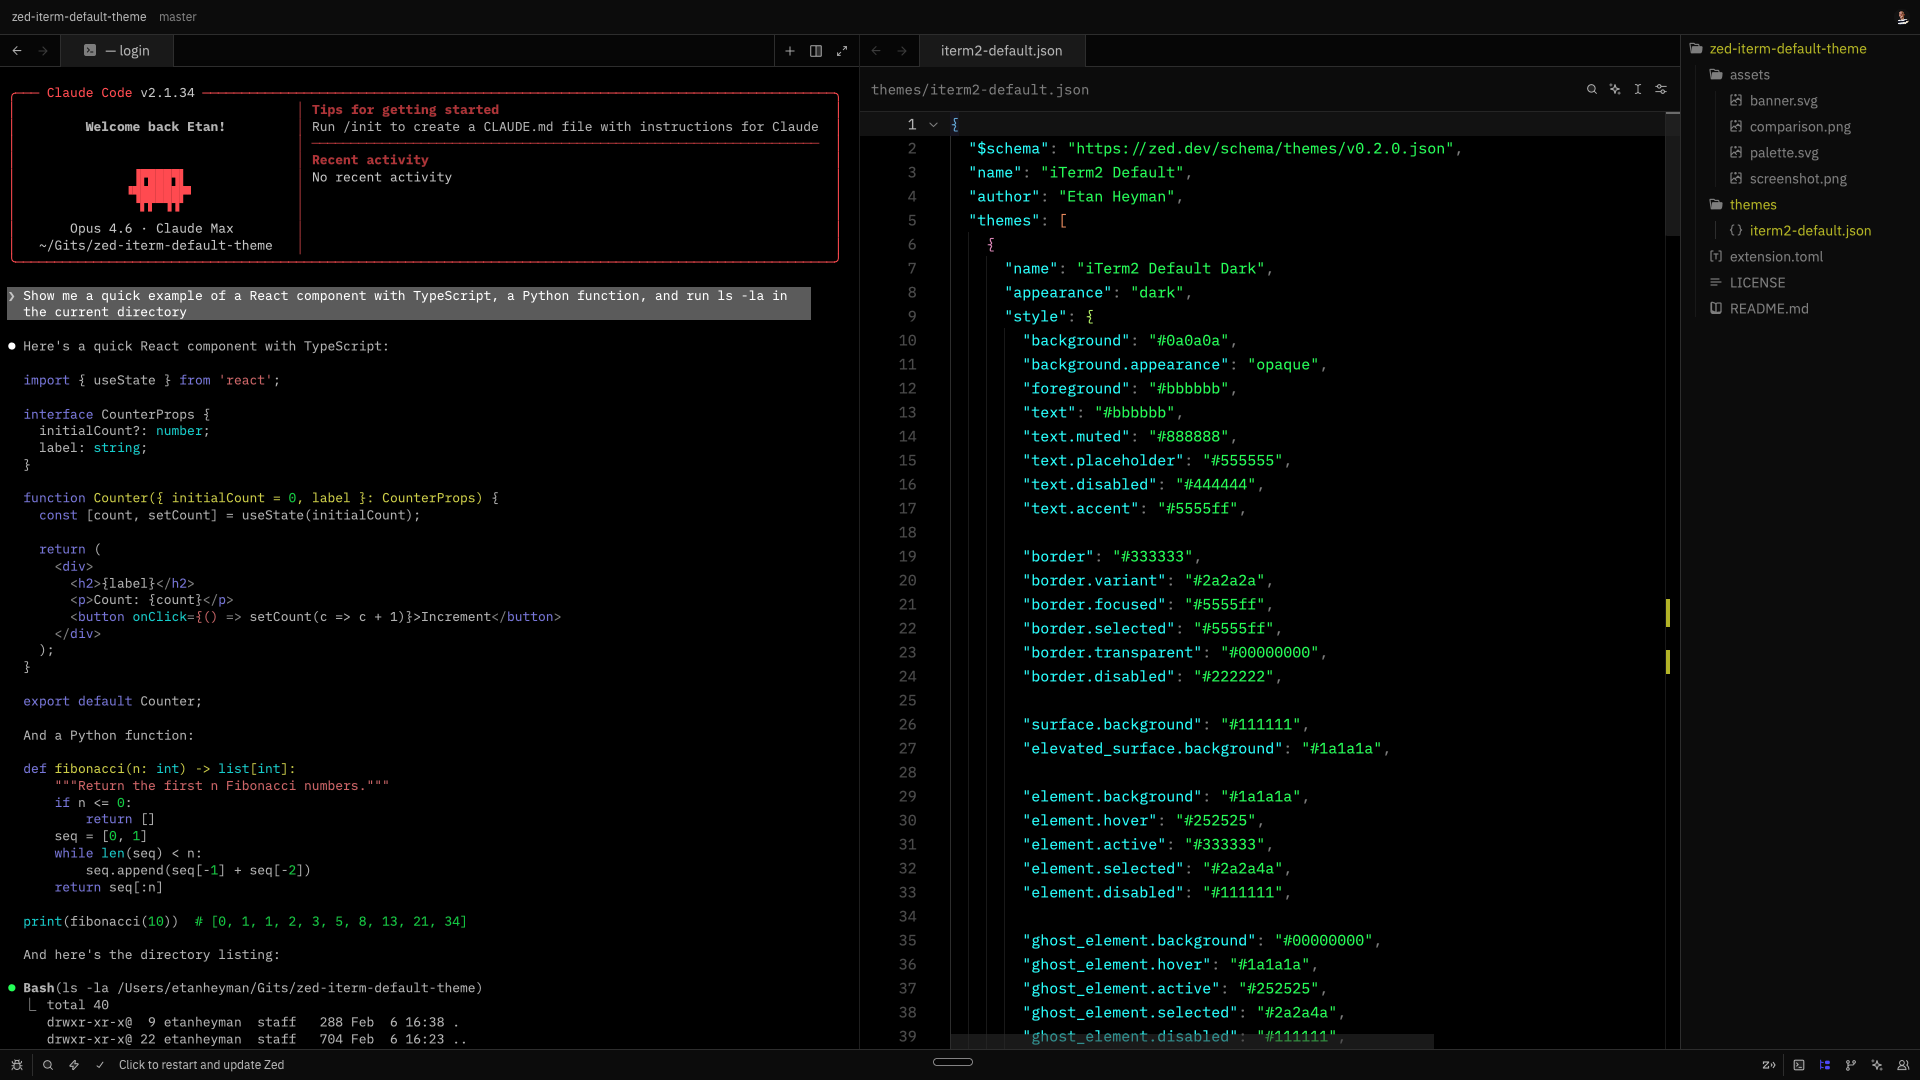Open user avatar menu in title bar
The height and width of the screenshot is (1080, 1920).
(x=1902, y=17)
